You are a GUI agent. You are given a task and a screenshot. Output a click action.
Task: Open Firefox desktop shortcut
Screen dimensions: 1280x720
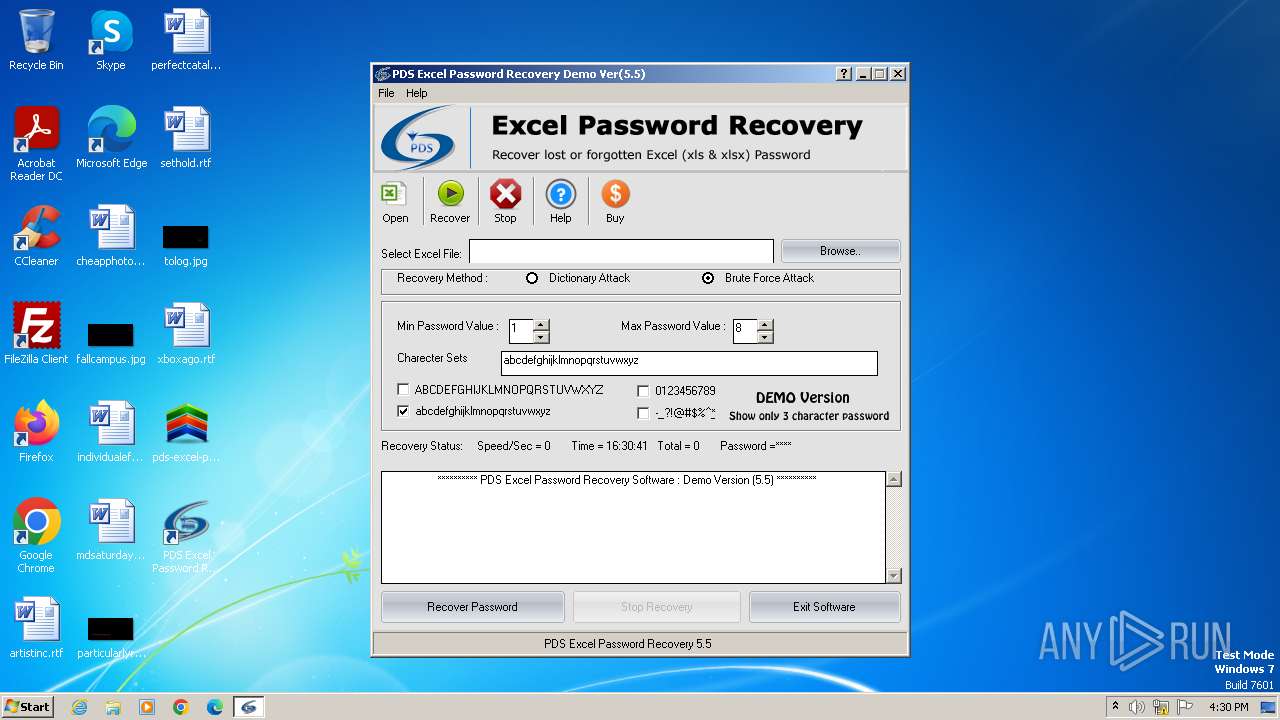pyautogui.click(x=36, y=432)
